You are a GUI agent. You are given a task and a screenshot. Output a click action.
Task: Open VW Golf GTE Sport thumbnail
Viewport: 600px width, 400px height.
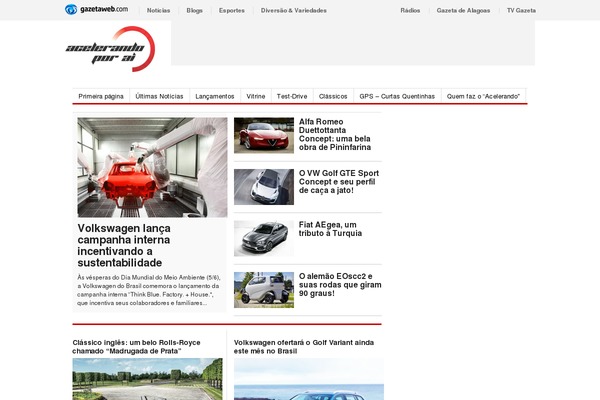point(264,187)
